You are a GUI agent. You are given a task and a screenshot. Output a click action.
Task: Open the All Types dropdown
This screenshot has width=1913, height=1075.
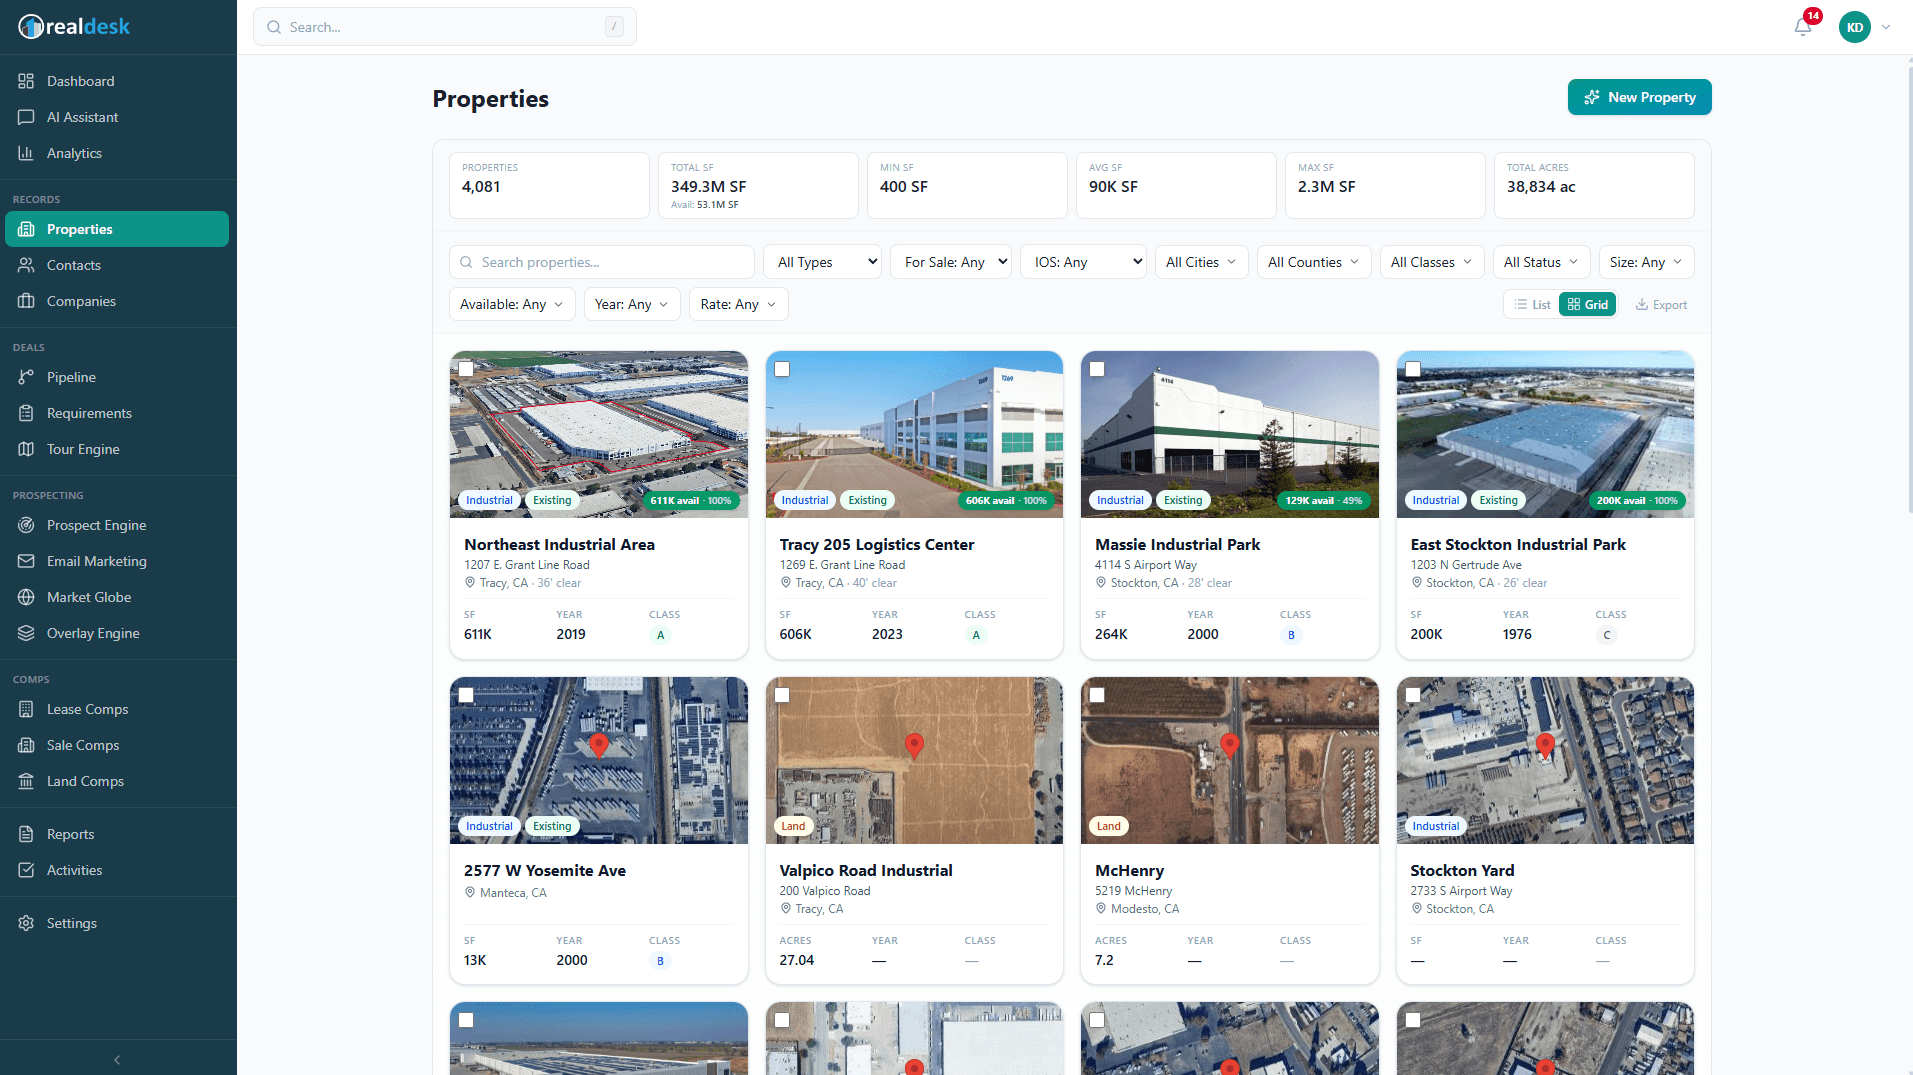pyautogui.click(x=822, y=262)
